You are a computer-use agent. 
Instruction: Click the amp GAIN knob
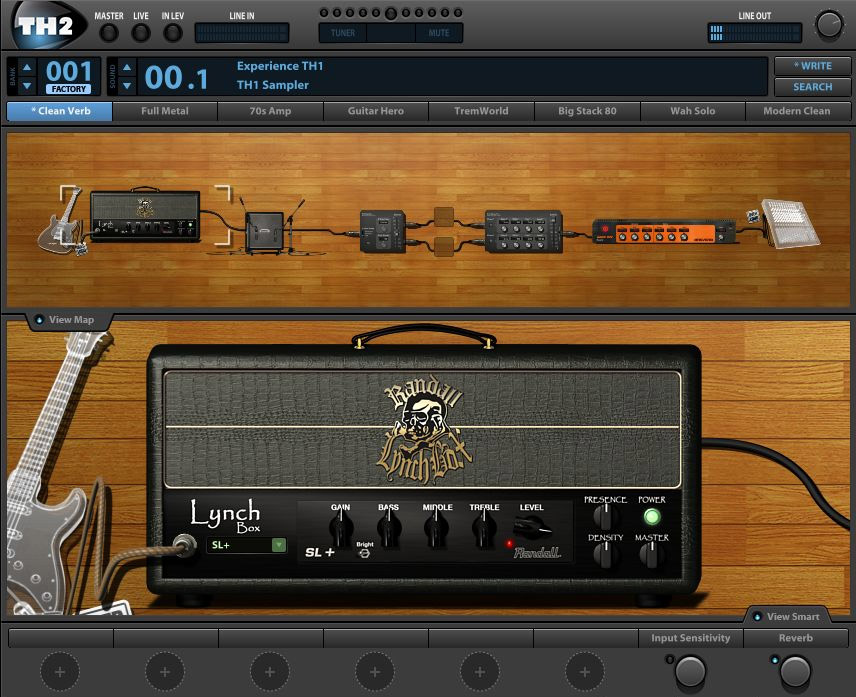point(341,528)
